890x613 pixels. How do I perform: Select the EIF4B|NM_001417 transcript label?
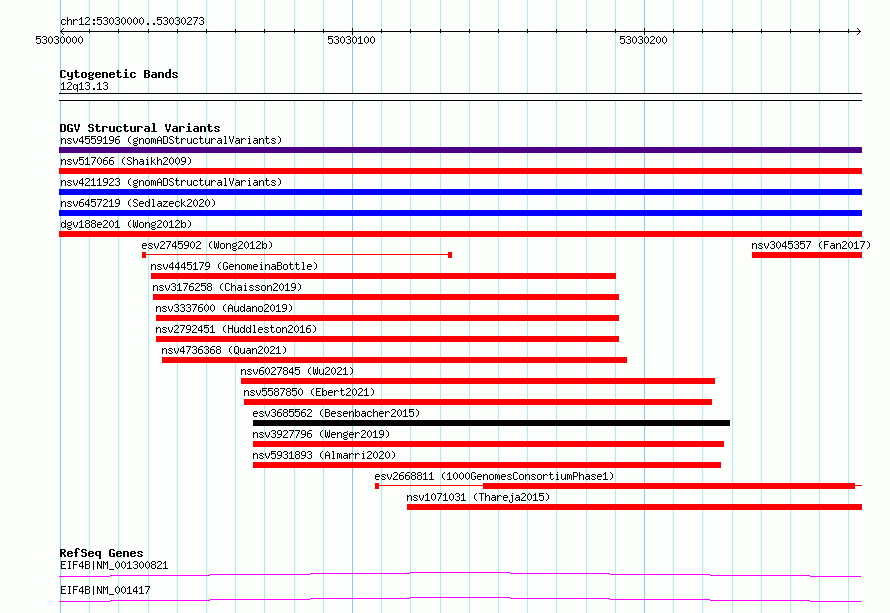(x=105, y=590)
